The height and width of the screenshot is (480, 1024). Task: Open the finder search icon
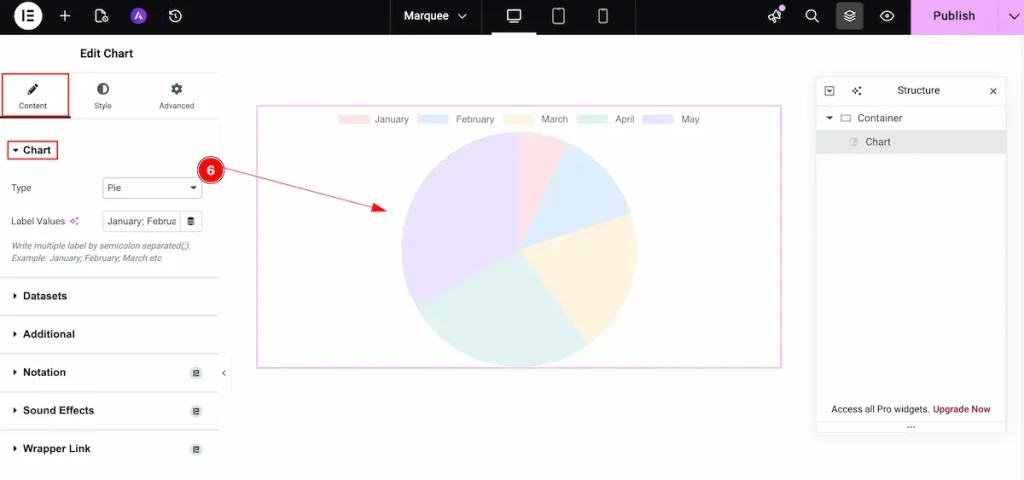(x=812, y=17)
